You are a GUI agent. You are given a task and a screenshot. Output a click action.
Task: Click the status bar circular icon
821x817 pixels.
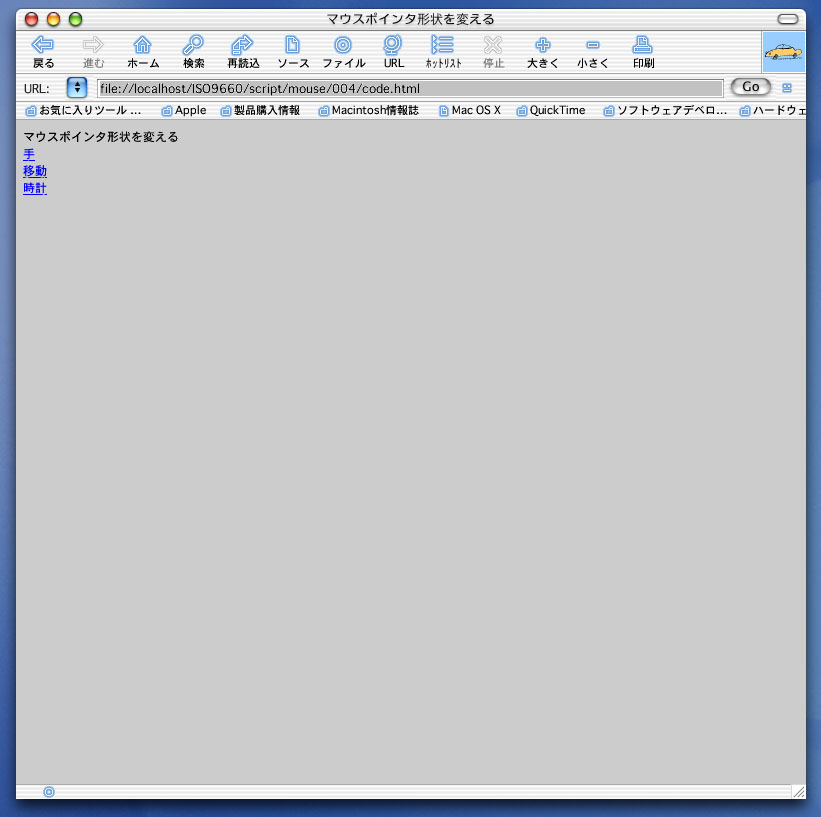pyautogui.click(x=49, y=792)
